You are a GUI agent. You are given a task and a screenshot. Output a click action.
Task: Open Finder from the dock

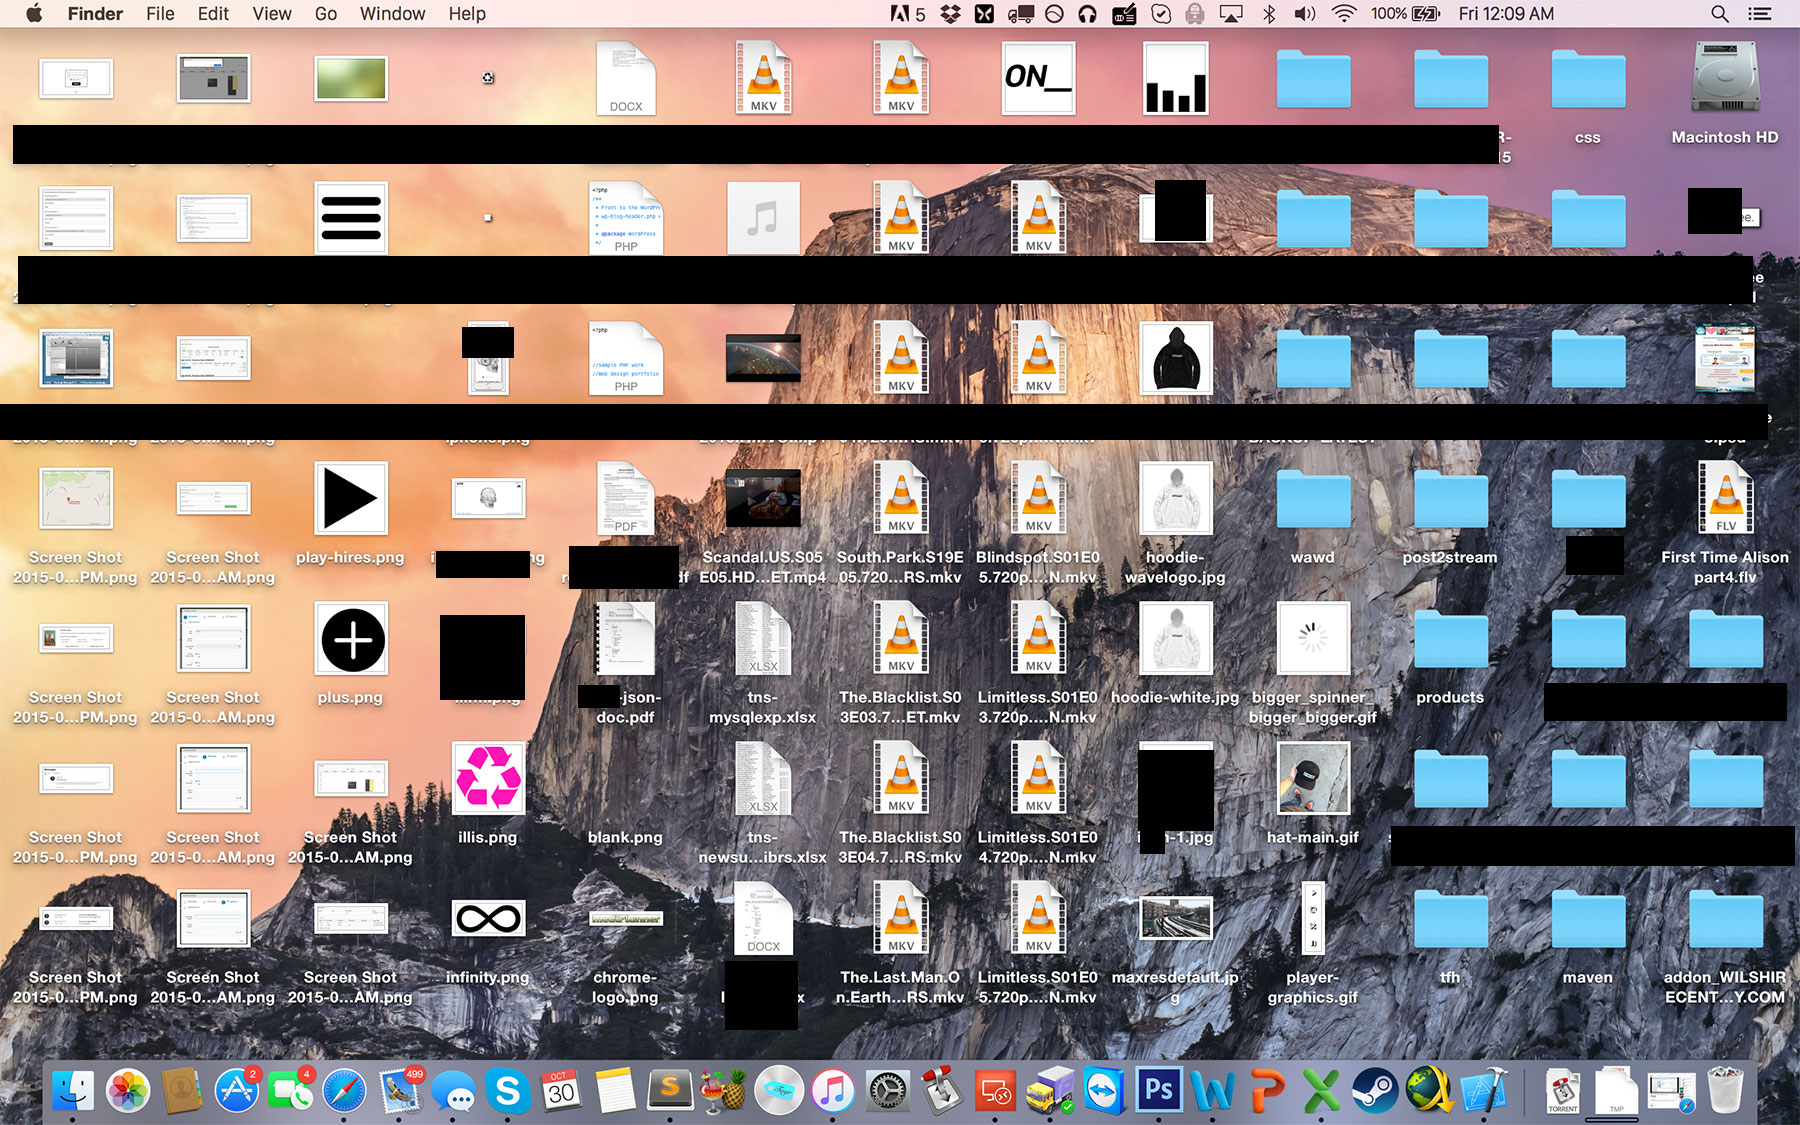pyautogui.click(x=73, y=1090)
